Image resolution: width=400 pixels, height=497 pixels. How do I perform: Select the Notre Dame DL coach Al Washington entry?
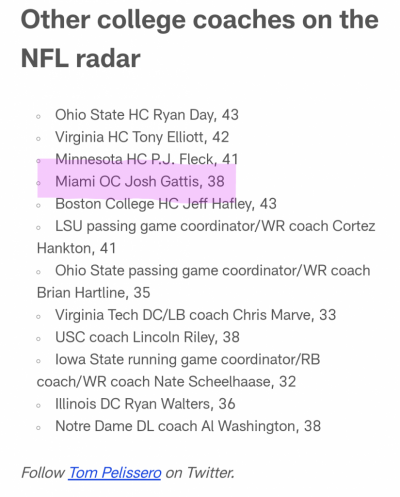[x=188, y=426]
